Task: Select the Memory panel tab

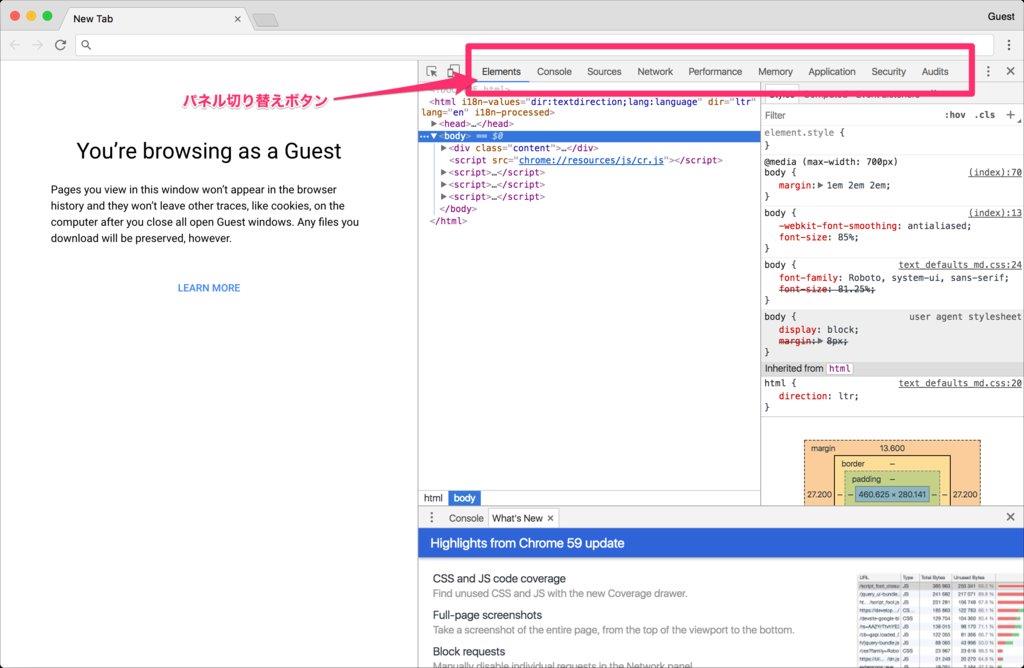Action: (x=775, y=71)
